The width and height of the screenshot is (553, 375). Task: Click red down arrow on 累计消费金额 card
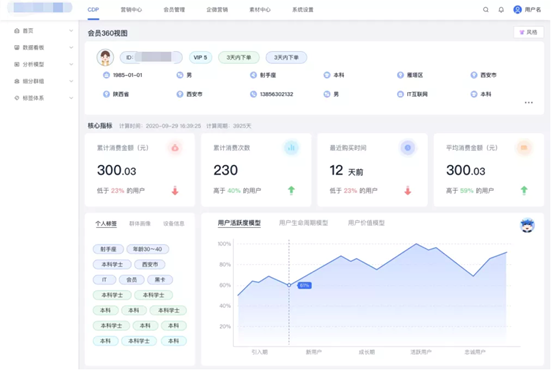(x=175, y=191)
